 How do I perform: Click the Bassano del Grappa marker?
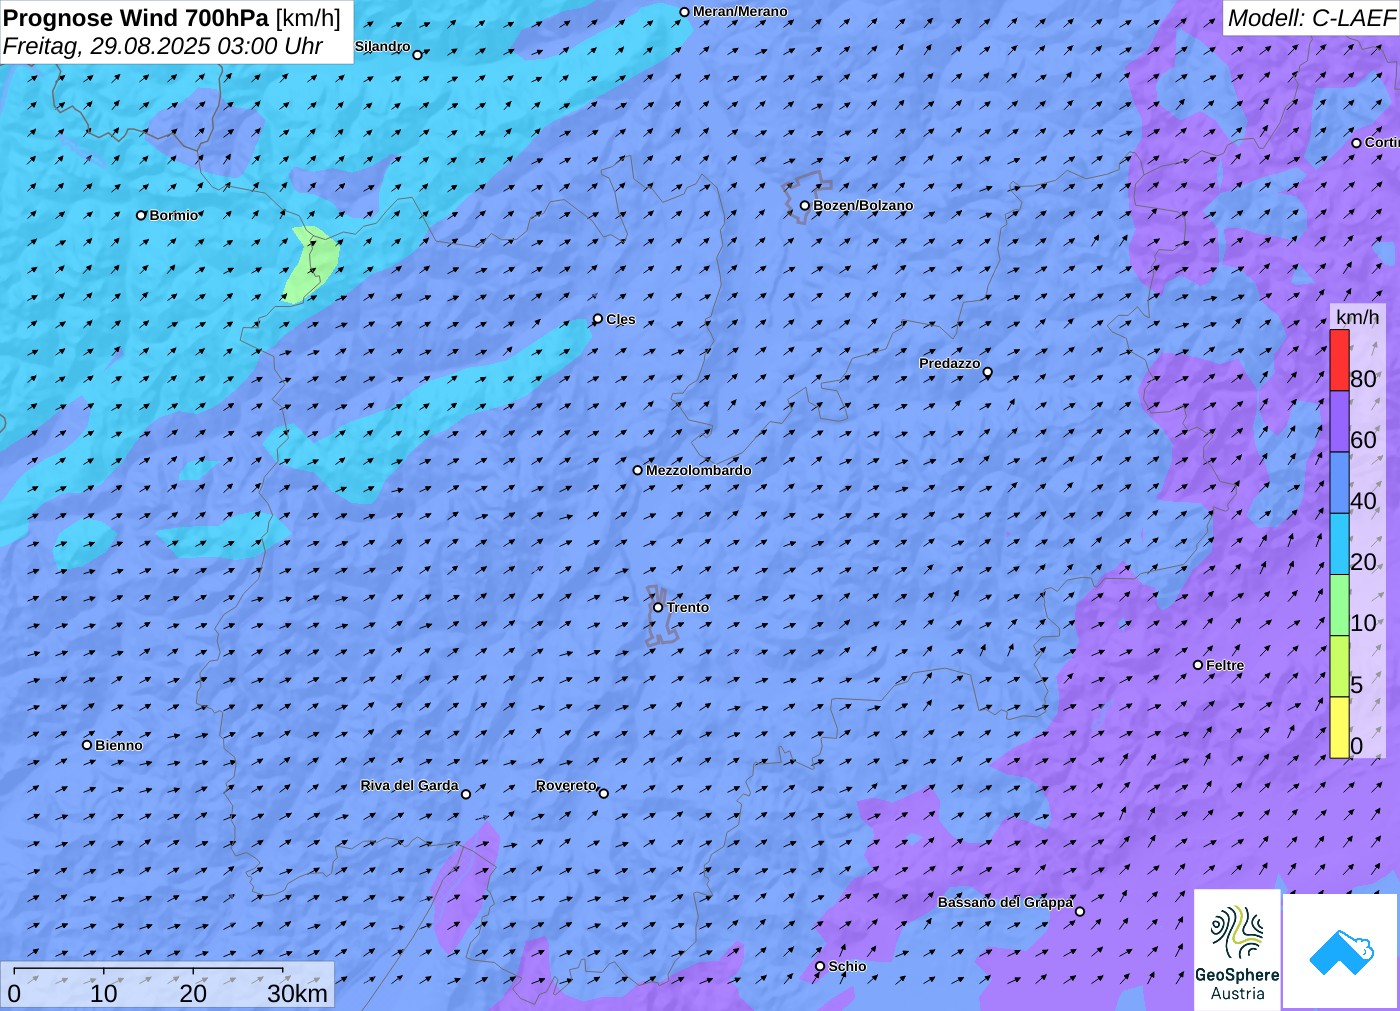[1079, 911]
